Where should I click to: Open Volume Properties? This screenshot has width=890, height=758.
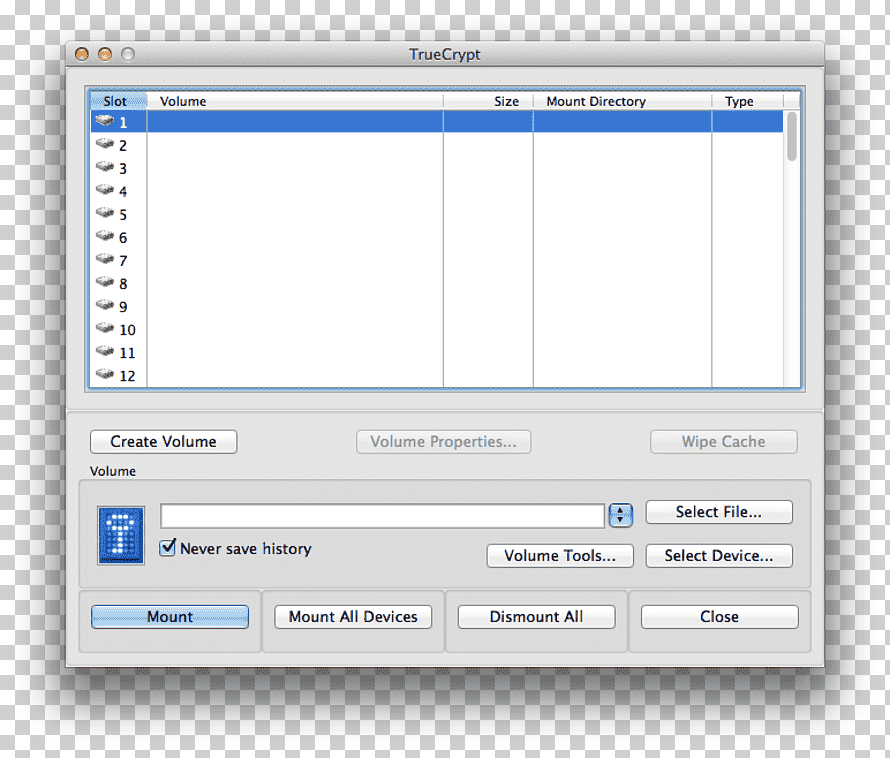point(443,442)
